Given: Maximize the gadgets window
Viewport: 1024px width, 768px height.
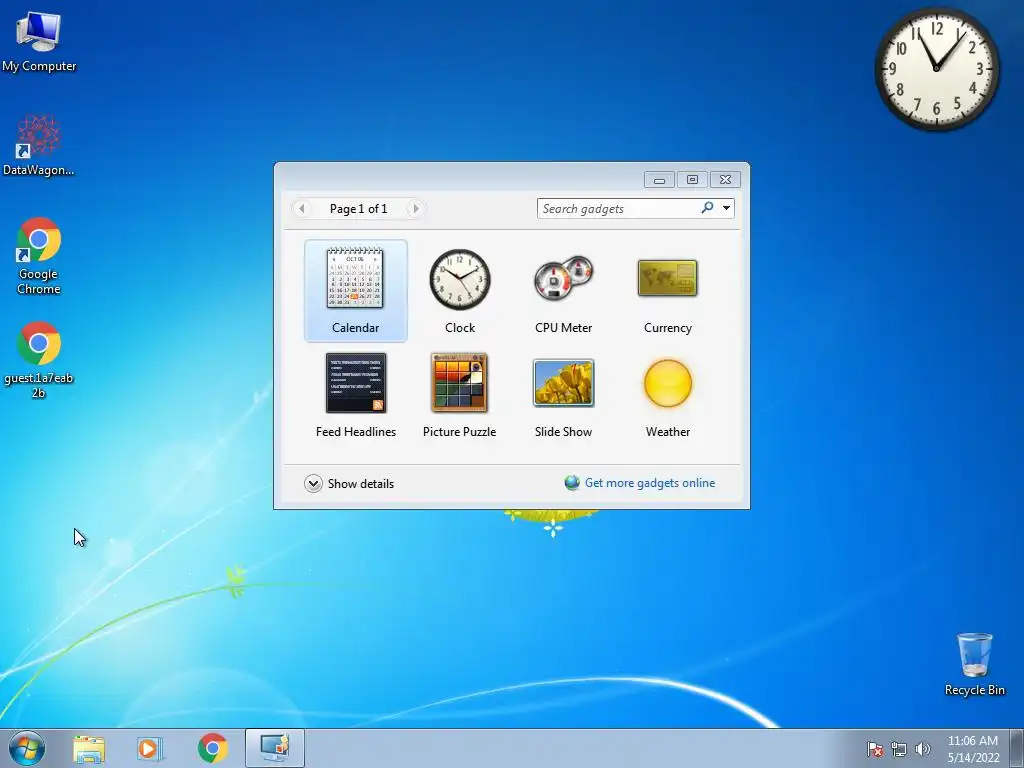Looking at the screenshot, I should pos(692,180).
